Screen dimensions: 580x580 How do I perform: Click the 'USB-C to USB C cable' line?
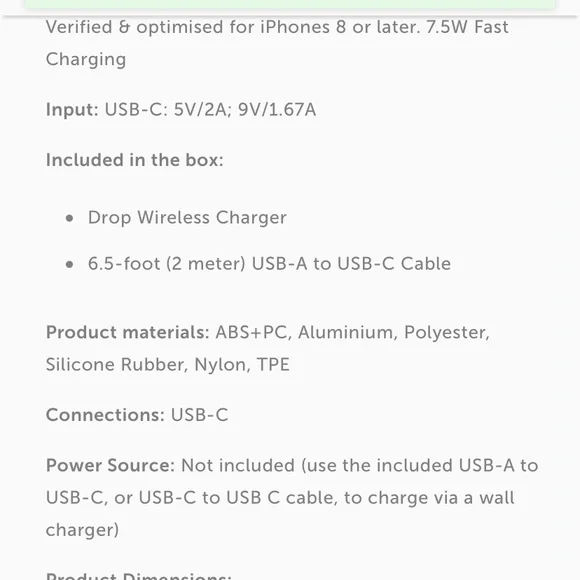tap(238, 498)
